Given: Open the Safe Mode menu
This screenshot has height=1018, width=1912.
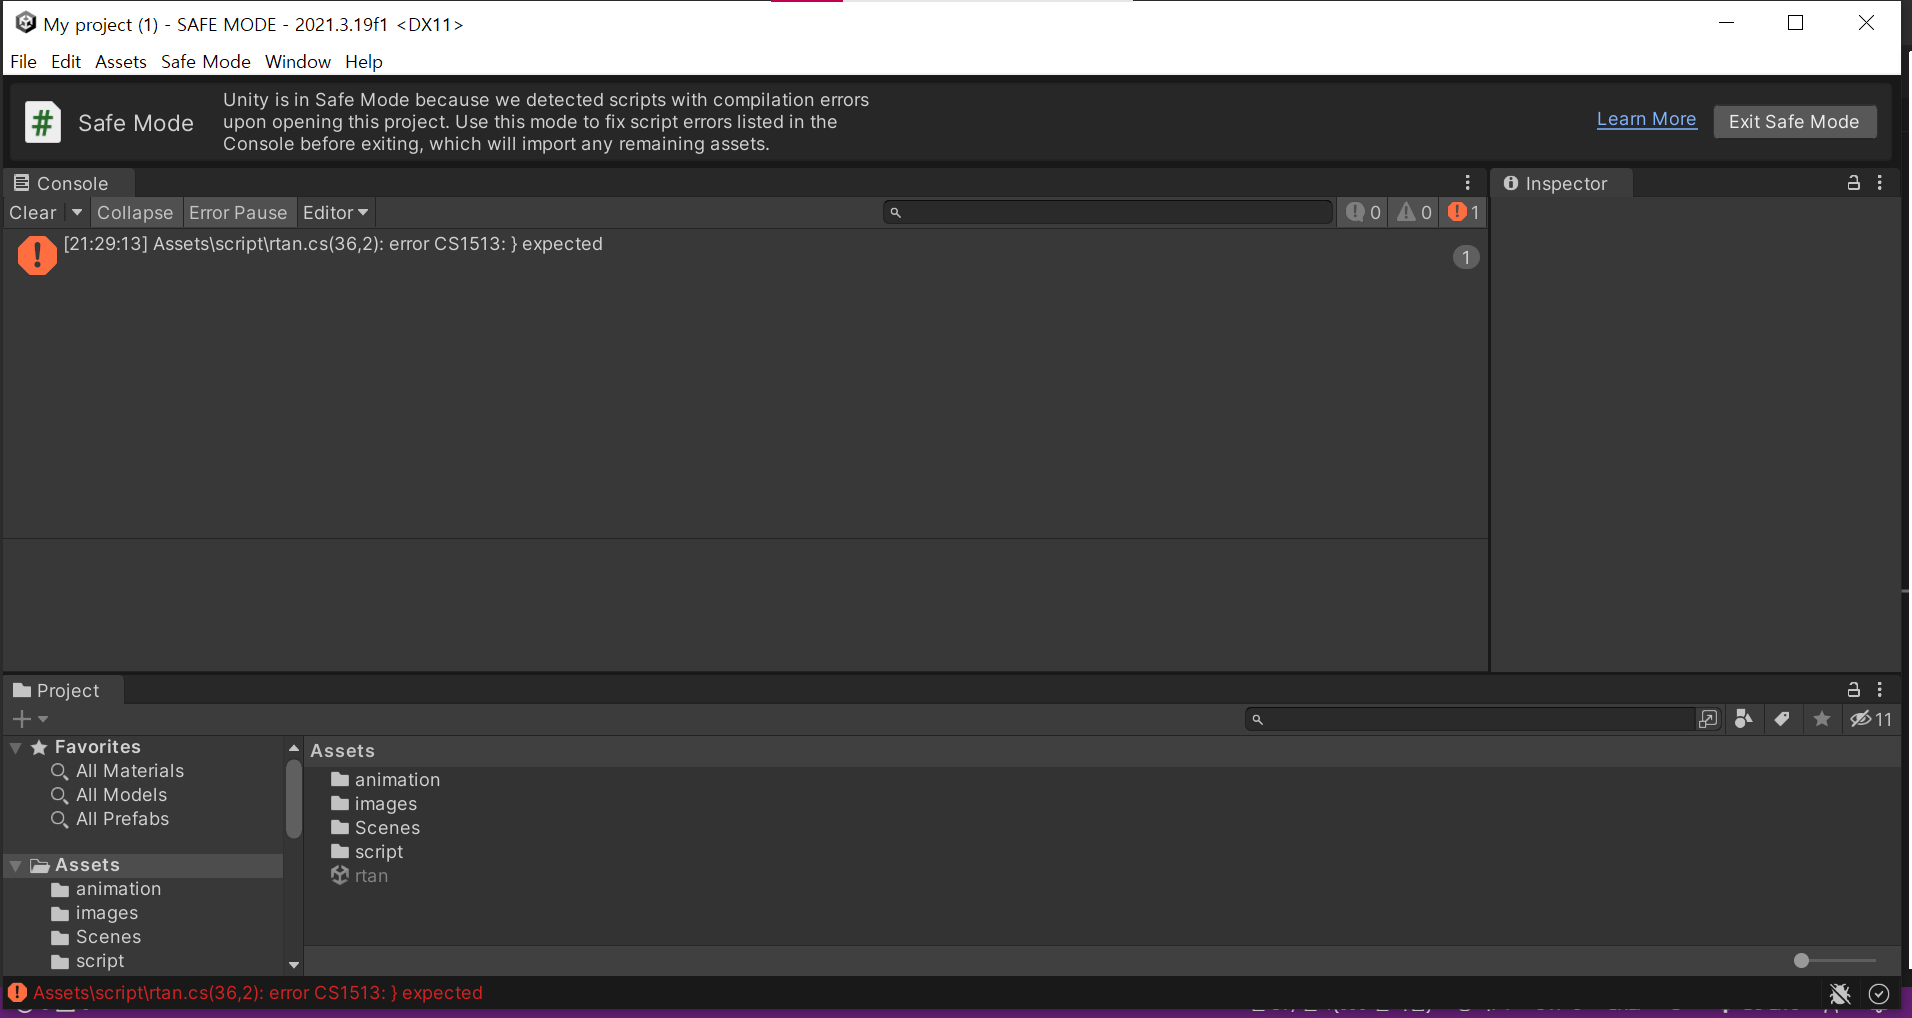Looking at the screenshot, I should pos(206,61).
